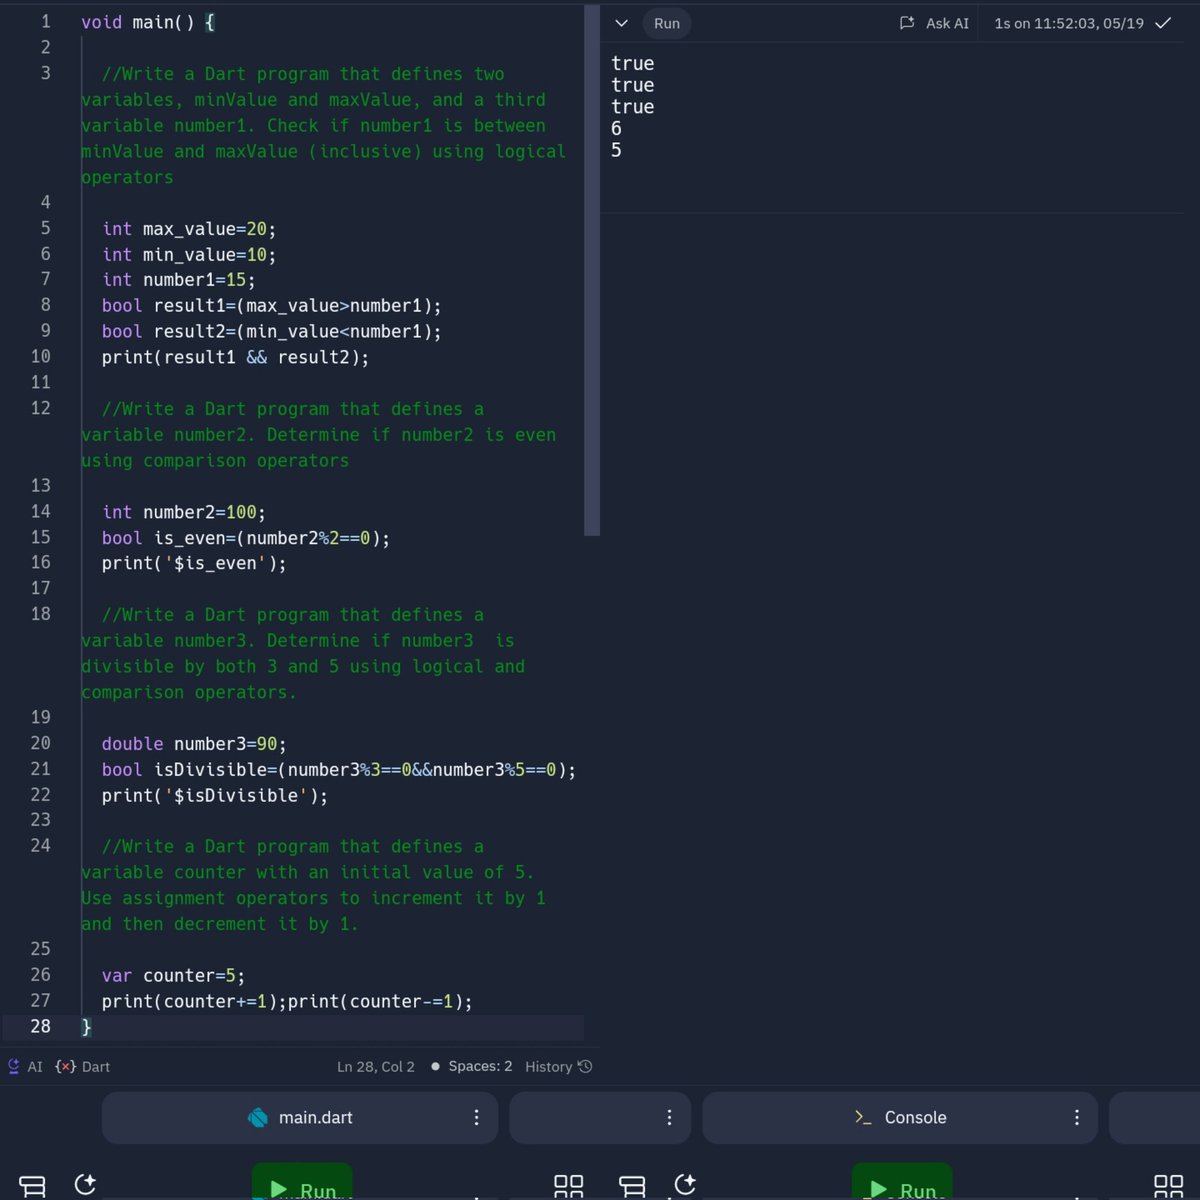This screenshot has height=1200, width=1200.
Task: Click the comment about number2 being even
Action: click(318, 435)
